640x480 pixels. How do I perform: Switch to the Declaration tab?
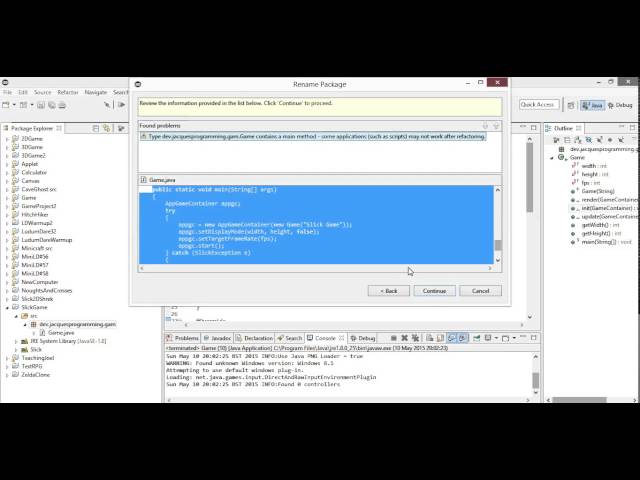[x=254, y=338]
